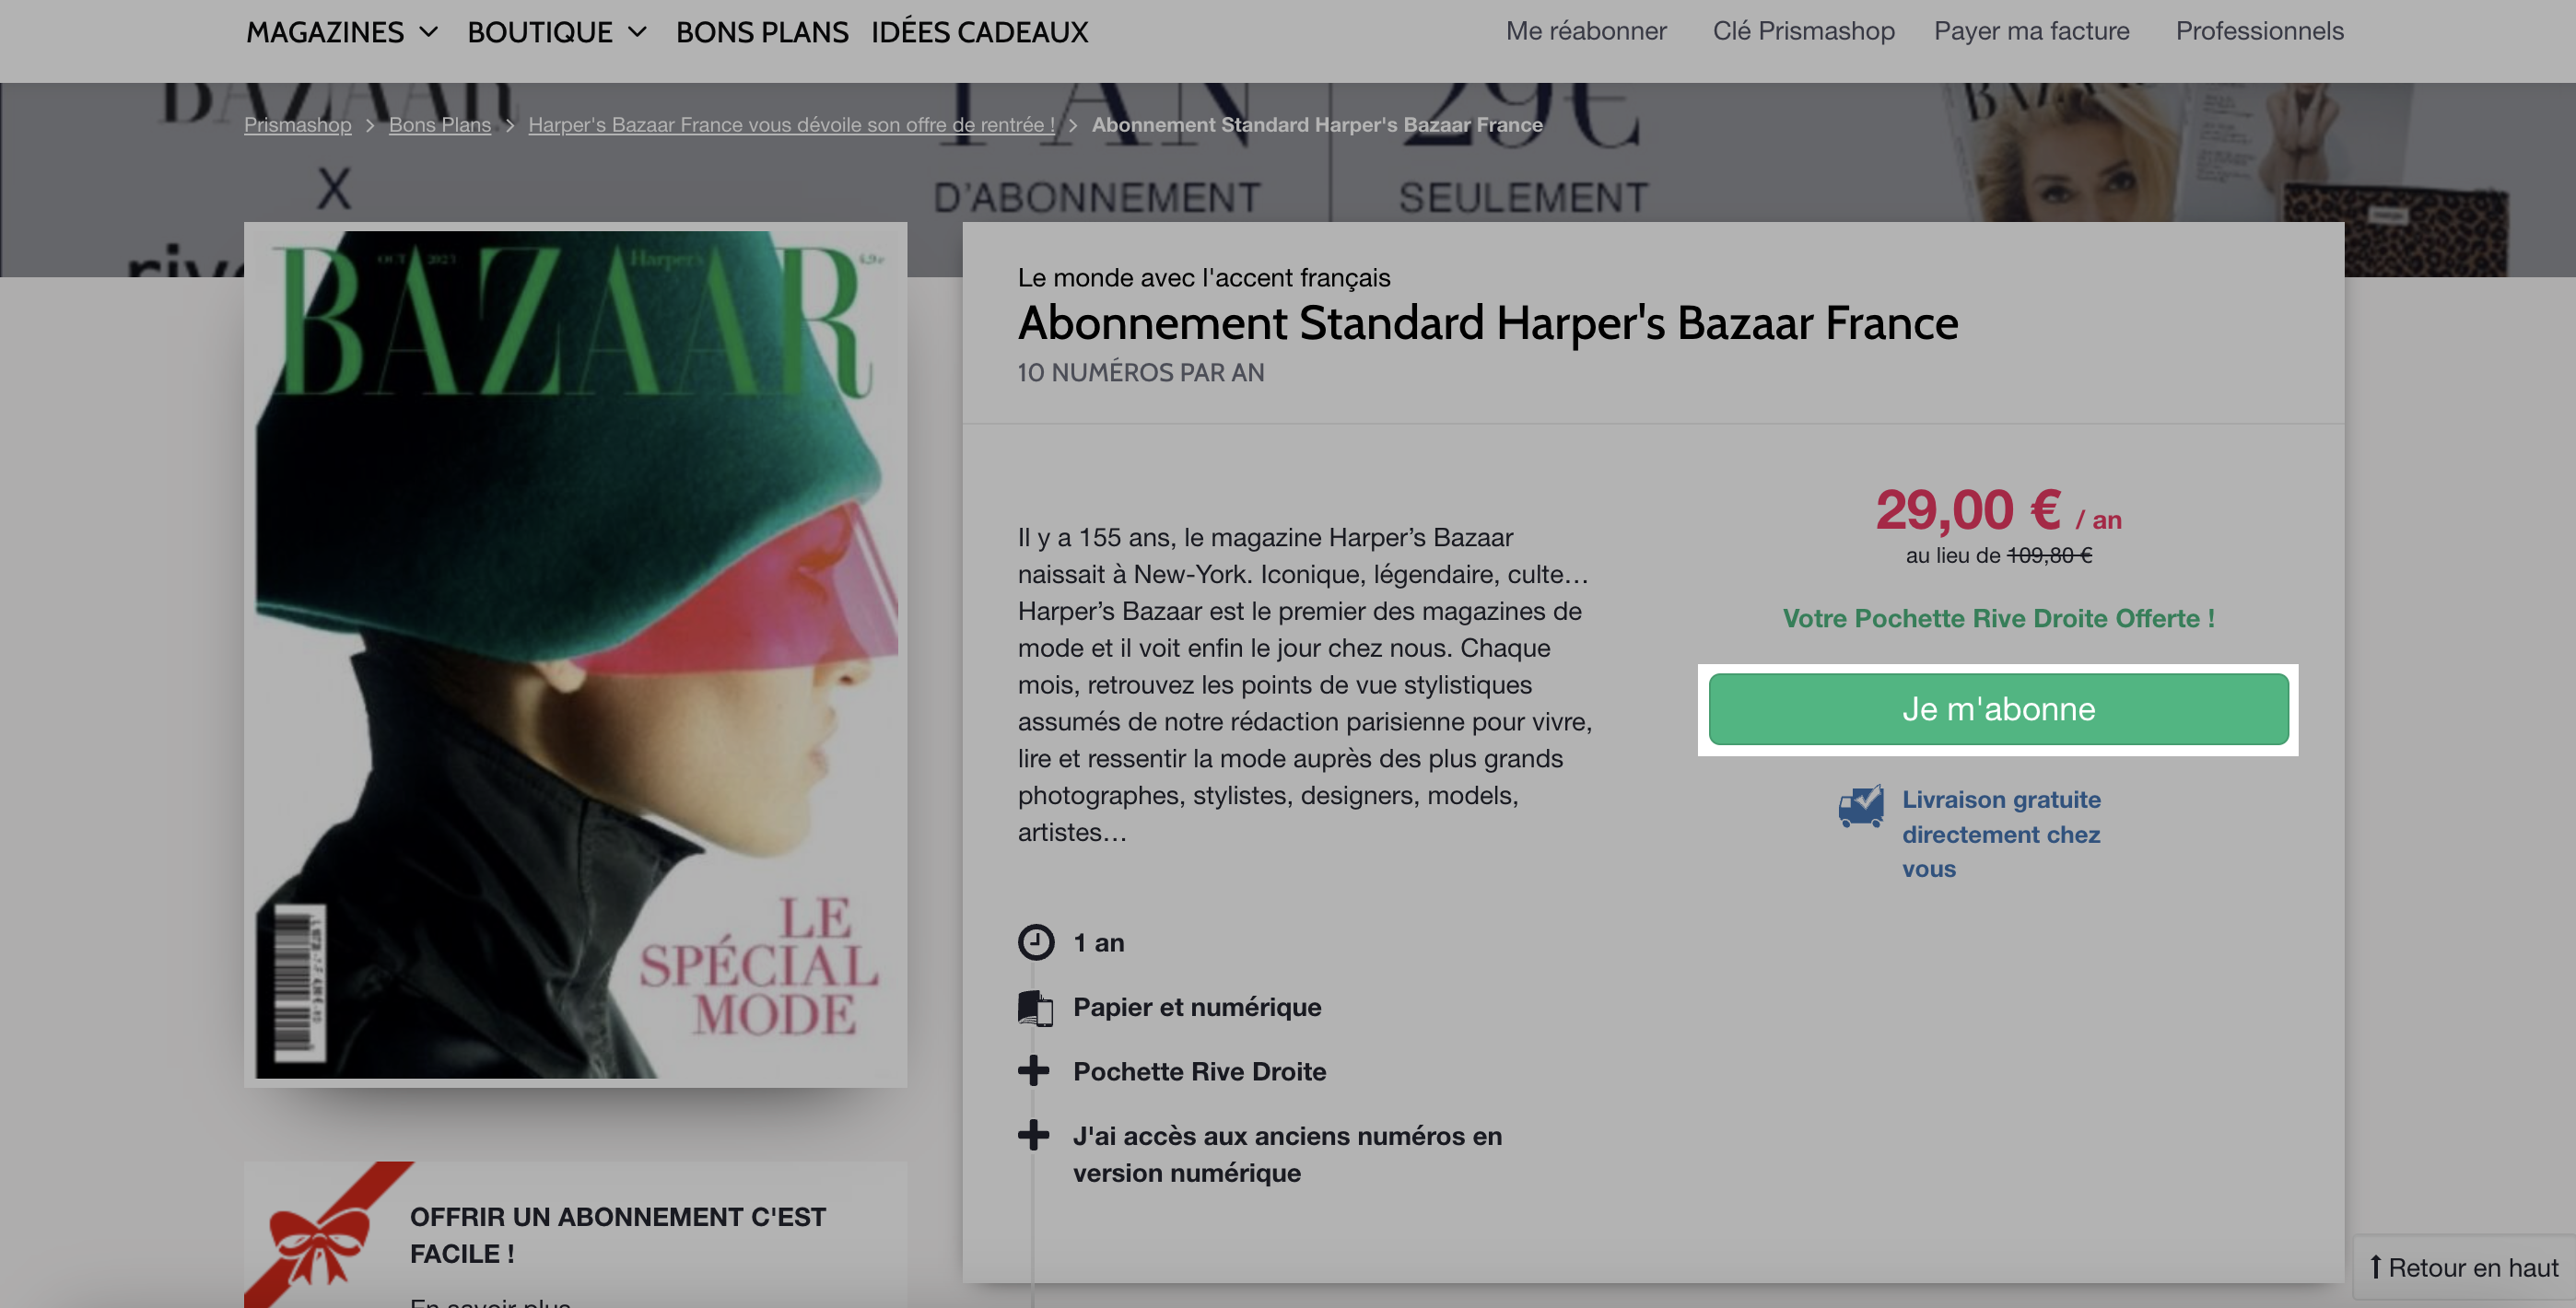Expand the MAGAZINES dropdown menu
The image size is (2576, 1308).
[x=343, y=32]
